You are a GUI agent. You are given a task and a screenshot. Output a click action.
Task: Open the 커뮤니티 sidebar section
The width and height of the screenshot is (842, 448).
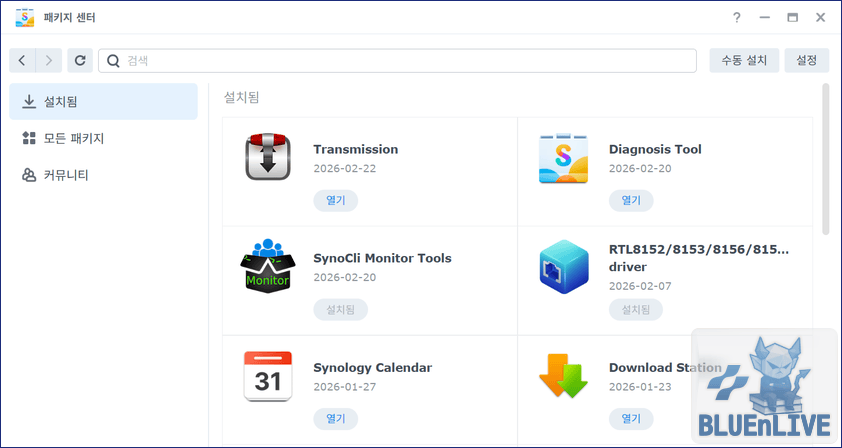click(103, 176)
